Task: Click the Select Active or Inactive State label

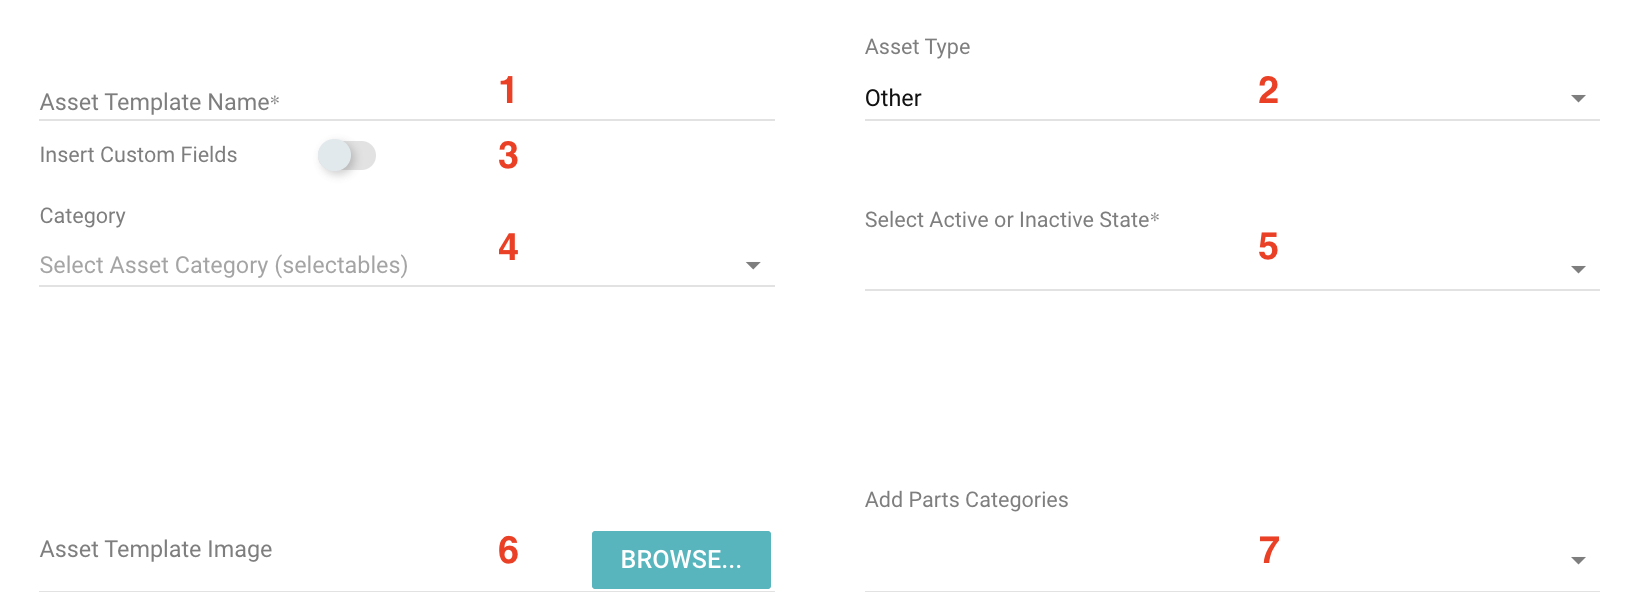Action: pos(1012,220)
